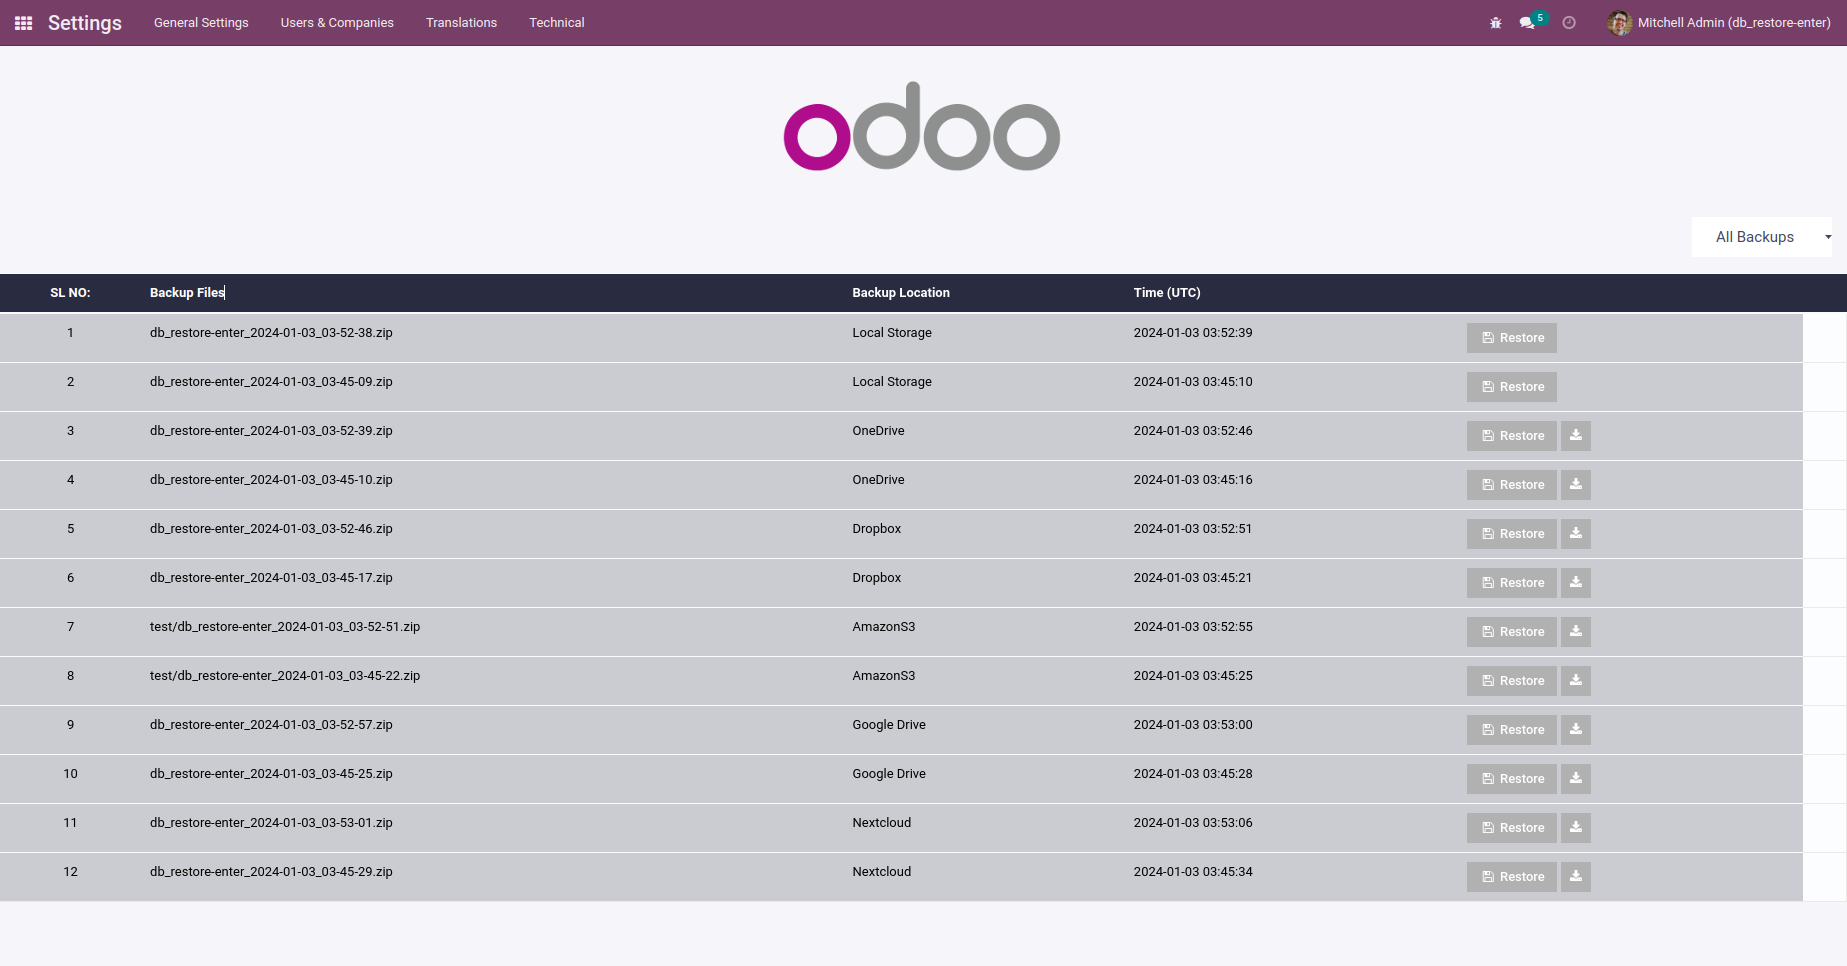This screenshot has width=1847, height=966.
Task: Download the 03-52-51 AmazonS3 backup
Action: (1576, 632)
